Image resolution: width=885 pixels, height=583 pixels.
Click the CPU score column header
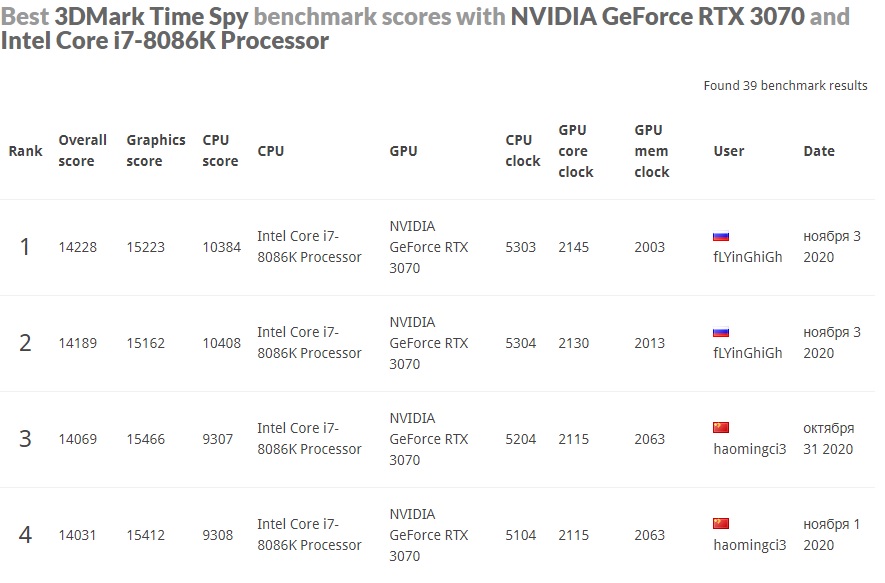point(220,151)
